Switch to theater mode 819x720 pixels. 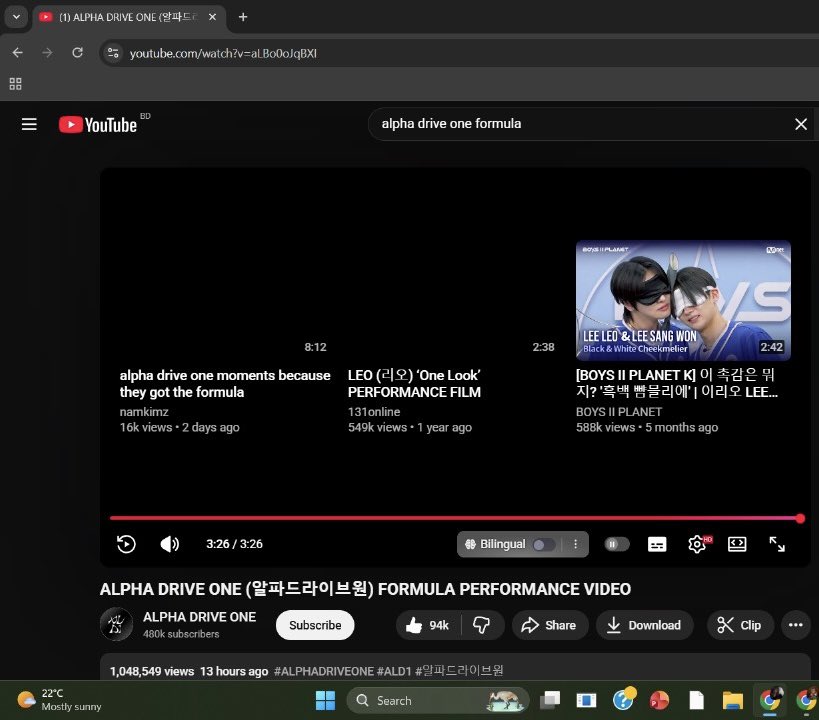737,544
